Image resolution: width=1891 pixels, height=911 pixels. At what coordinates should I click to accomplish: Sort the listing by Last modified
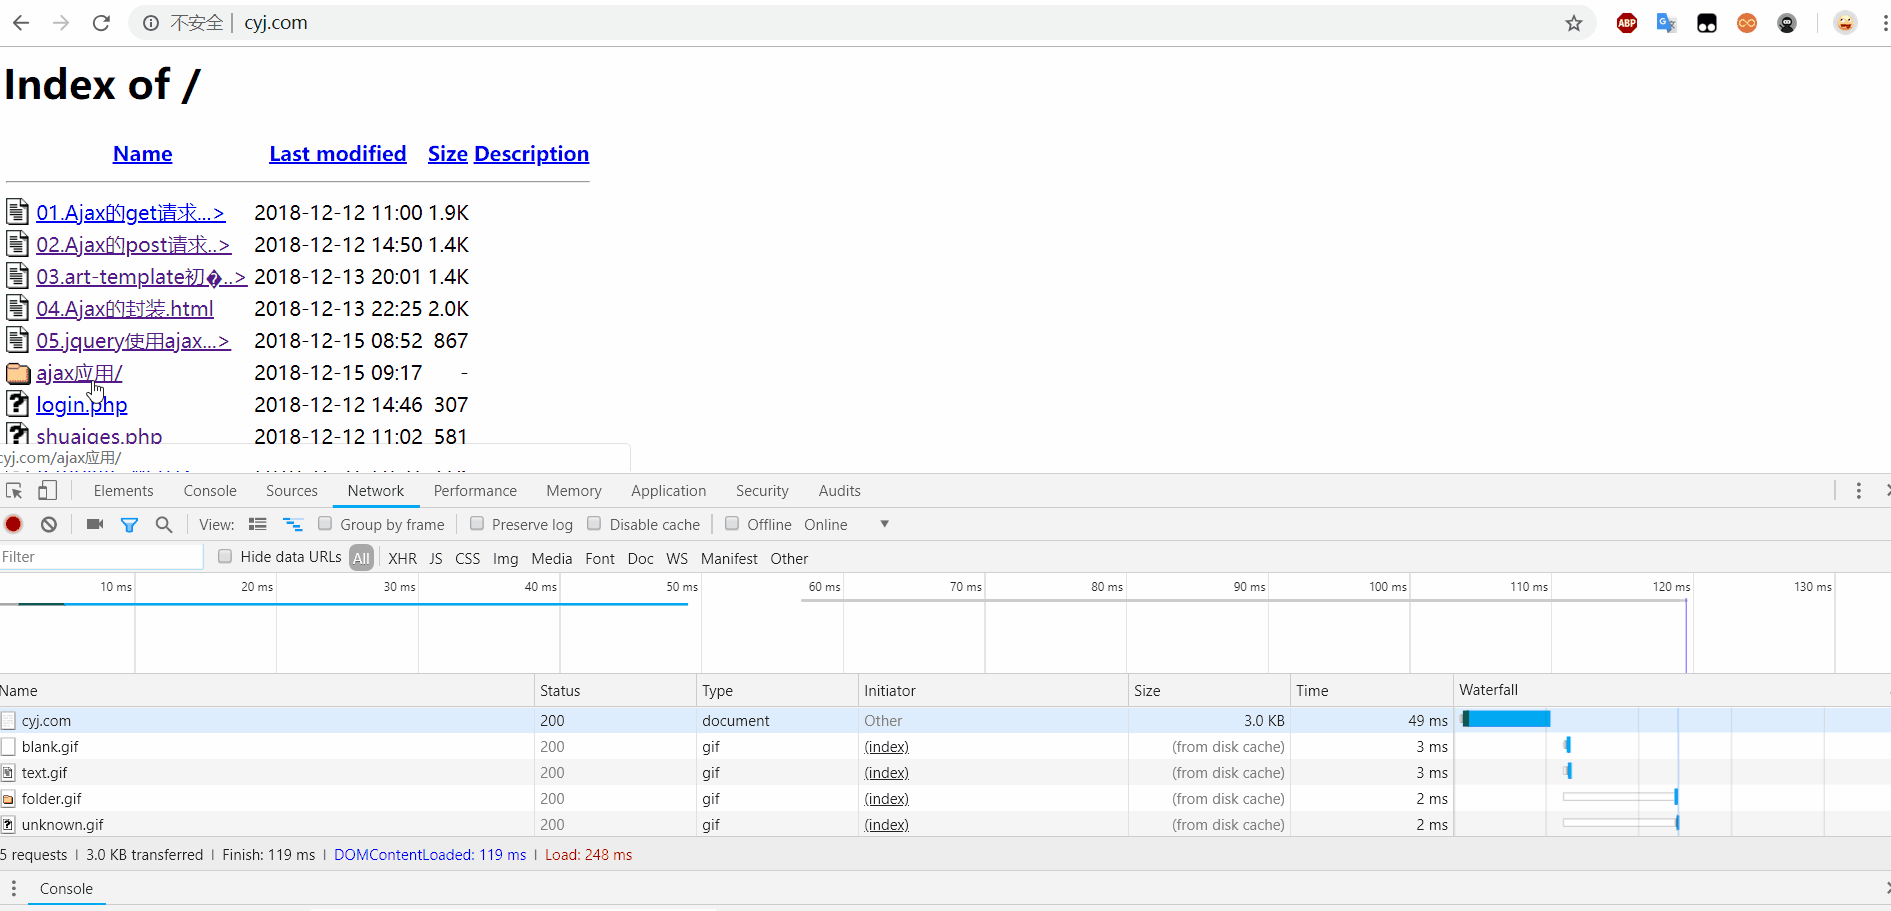point(337,154)
